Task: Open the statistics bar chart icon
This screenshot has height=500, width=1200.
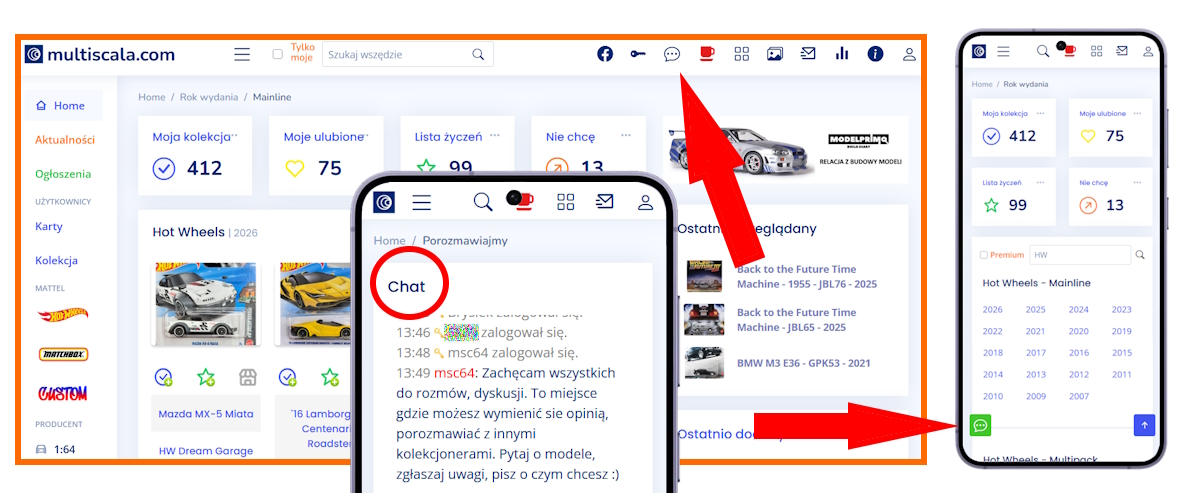Action: [842, 54]
